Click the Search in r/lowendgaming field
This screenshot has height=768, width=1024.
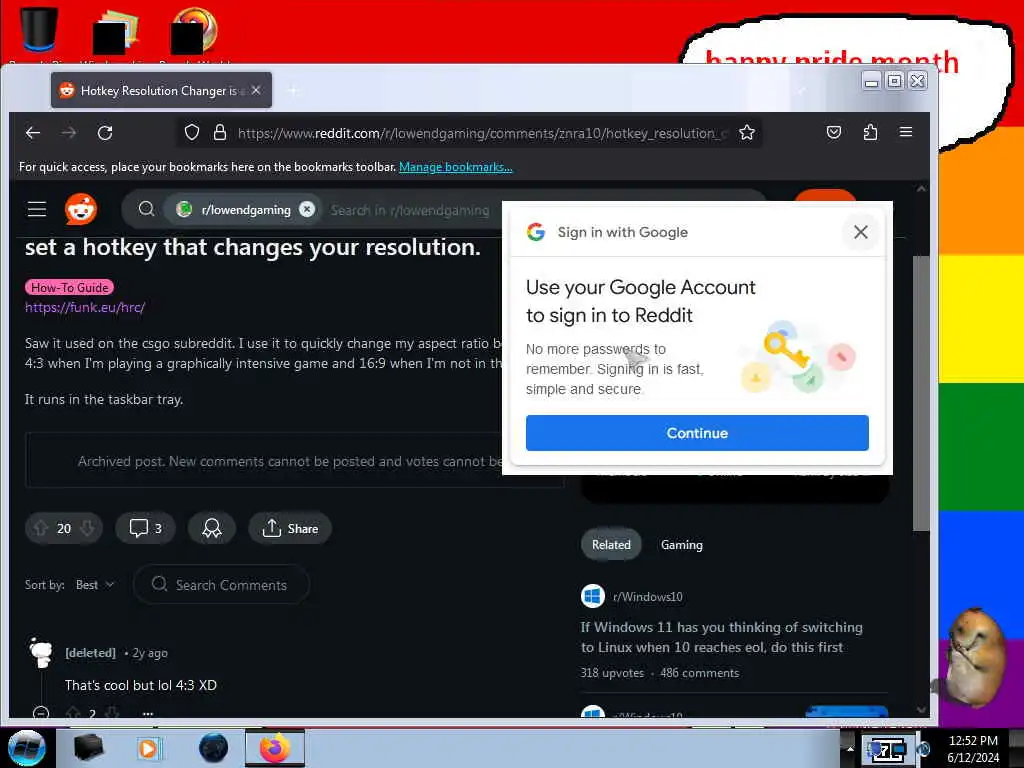[410, 210]
